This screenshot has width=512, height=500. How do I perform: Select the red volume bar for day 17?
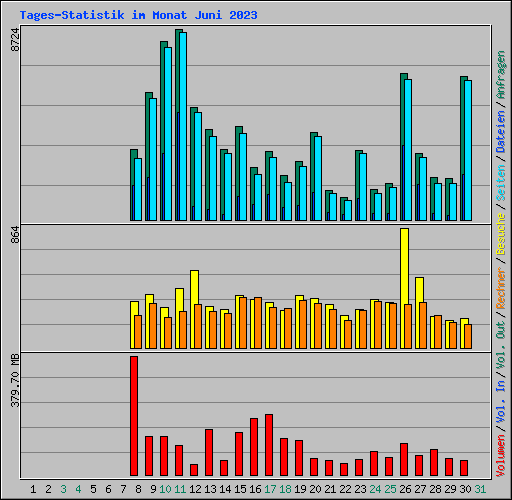[x=269, y=445]
